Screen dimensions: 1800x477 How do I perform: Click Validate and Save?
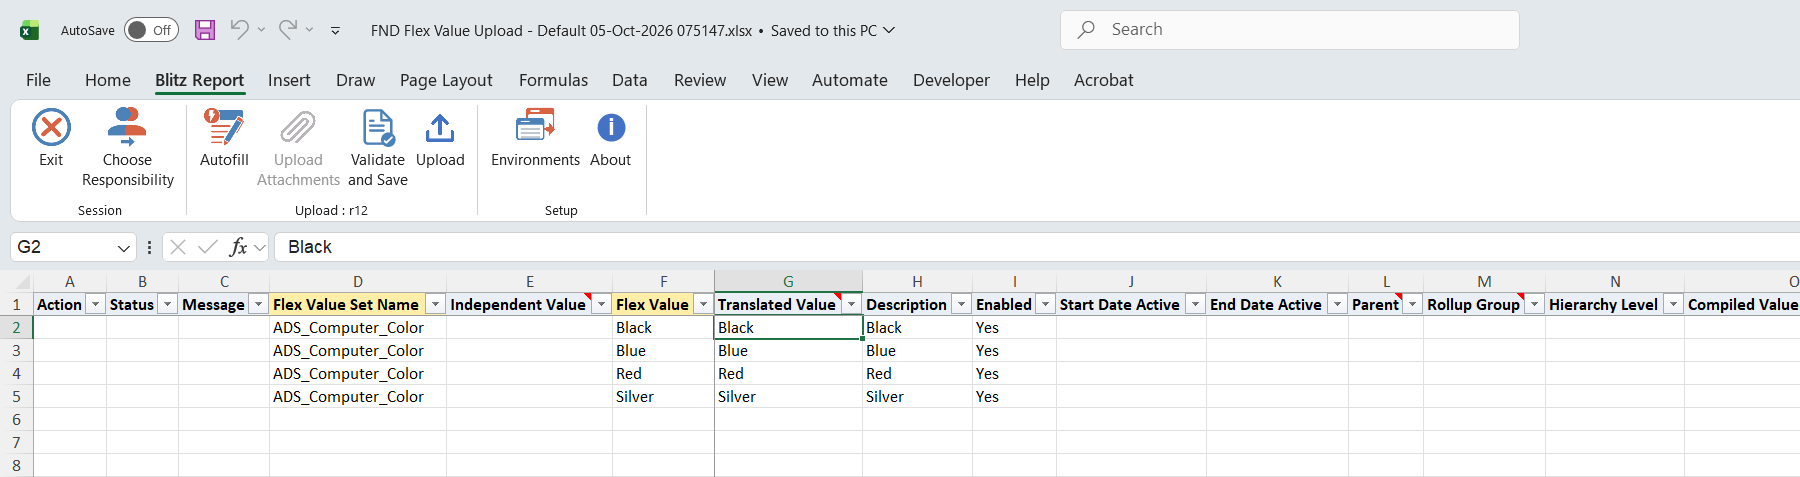click(x=378, y=148)
